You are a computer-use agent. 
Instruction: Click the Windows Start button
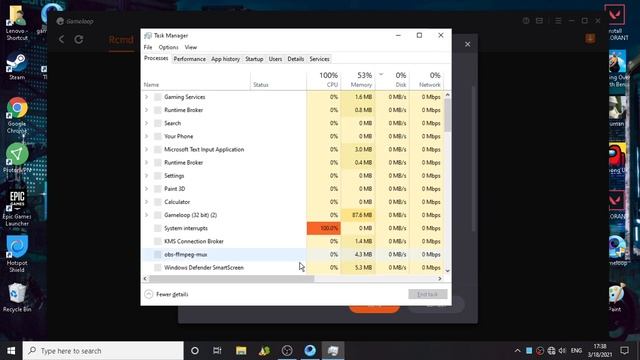(x=11, y=351)
